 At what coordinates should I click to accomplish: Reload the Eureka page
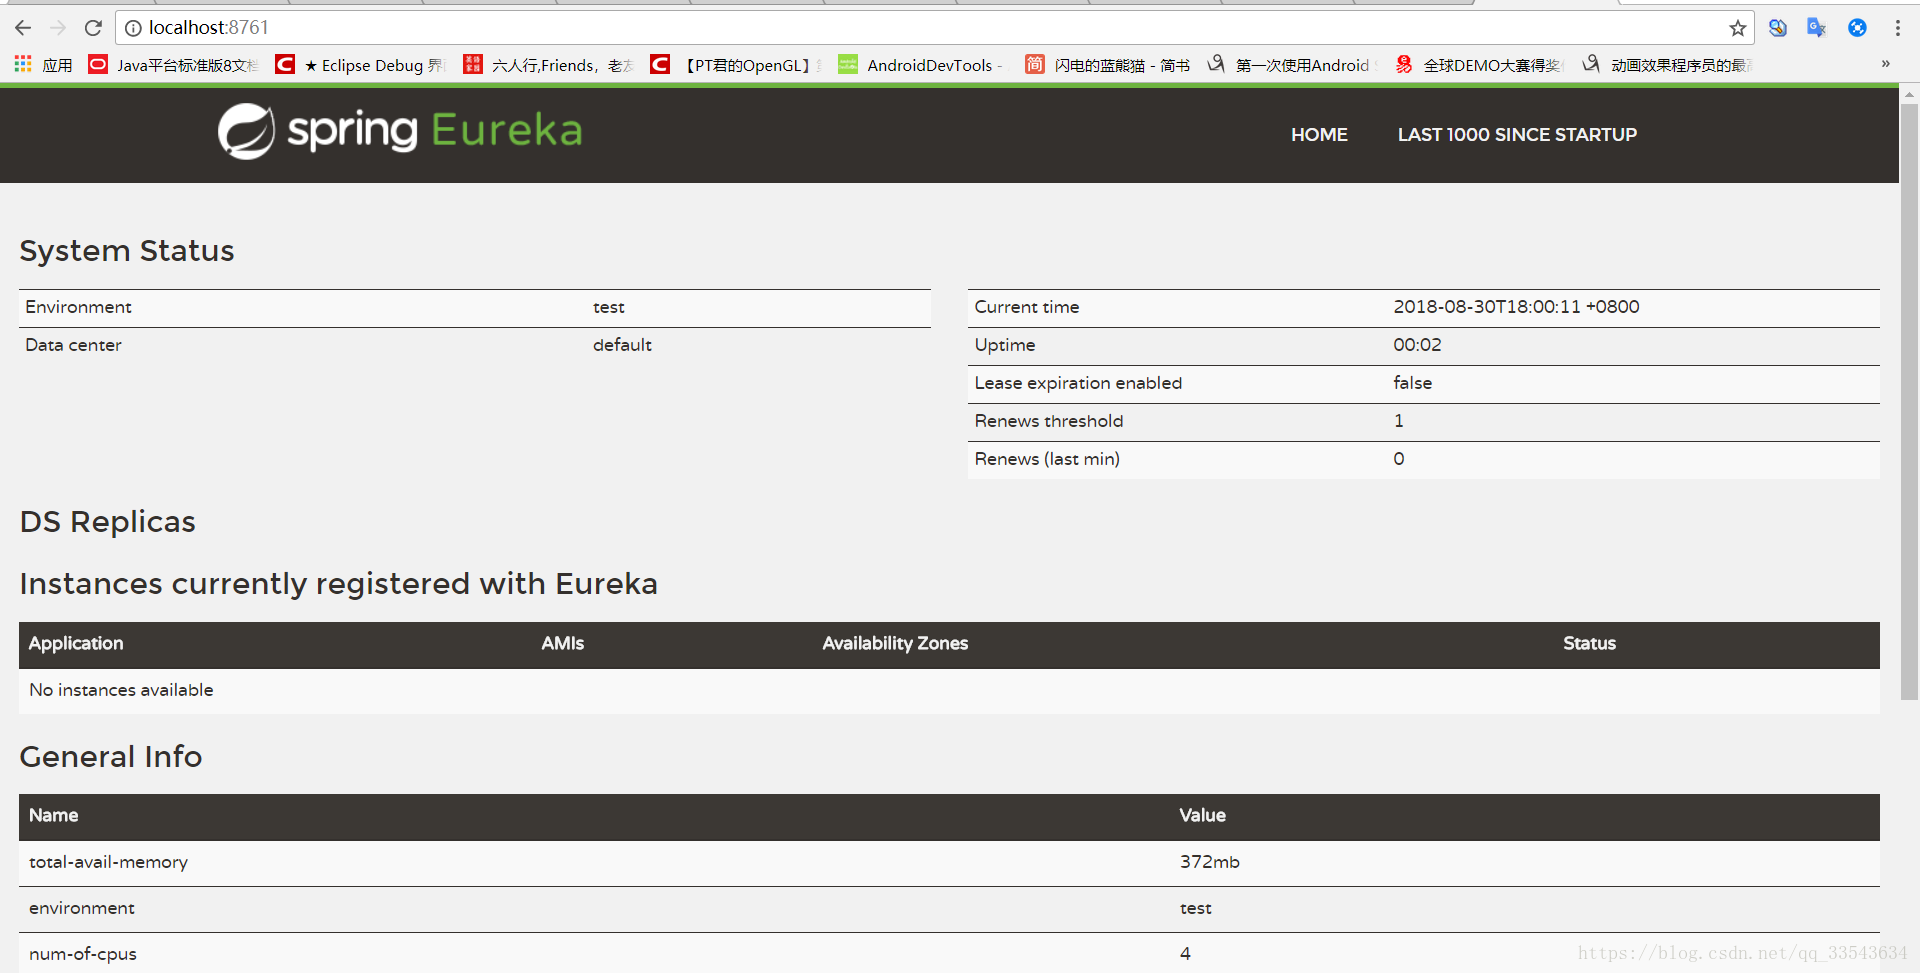click(x=93, y=28)
